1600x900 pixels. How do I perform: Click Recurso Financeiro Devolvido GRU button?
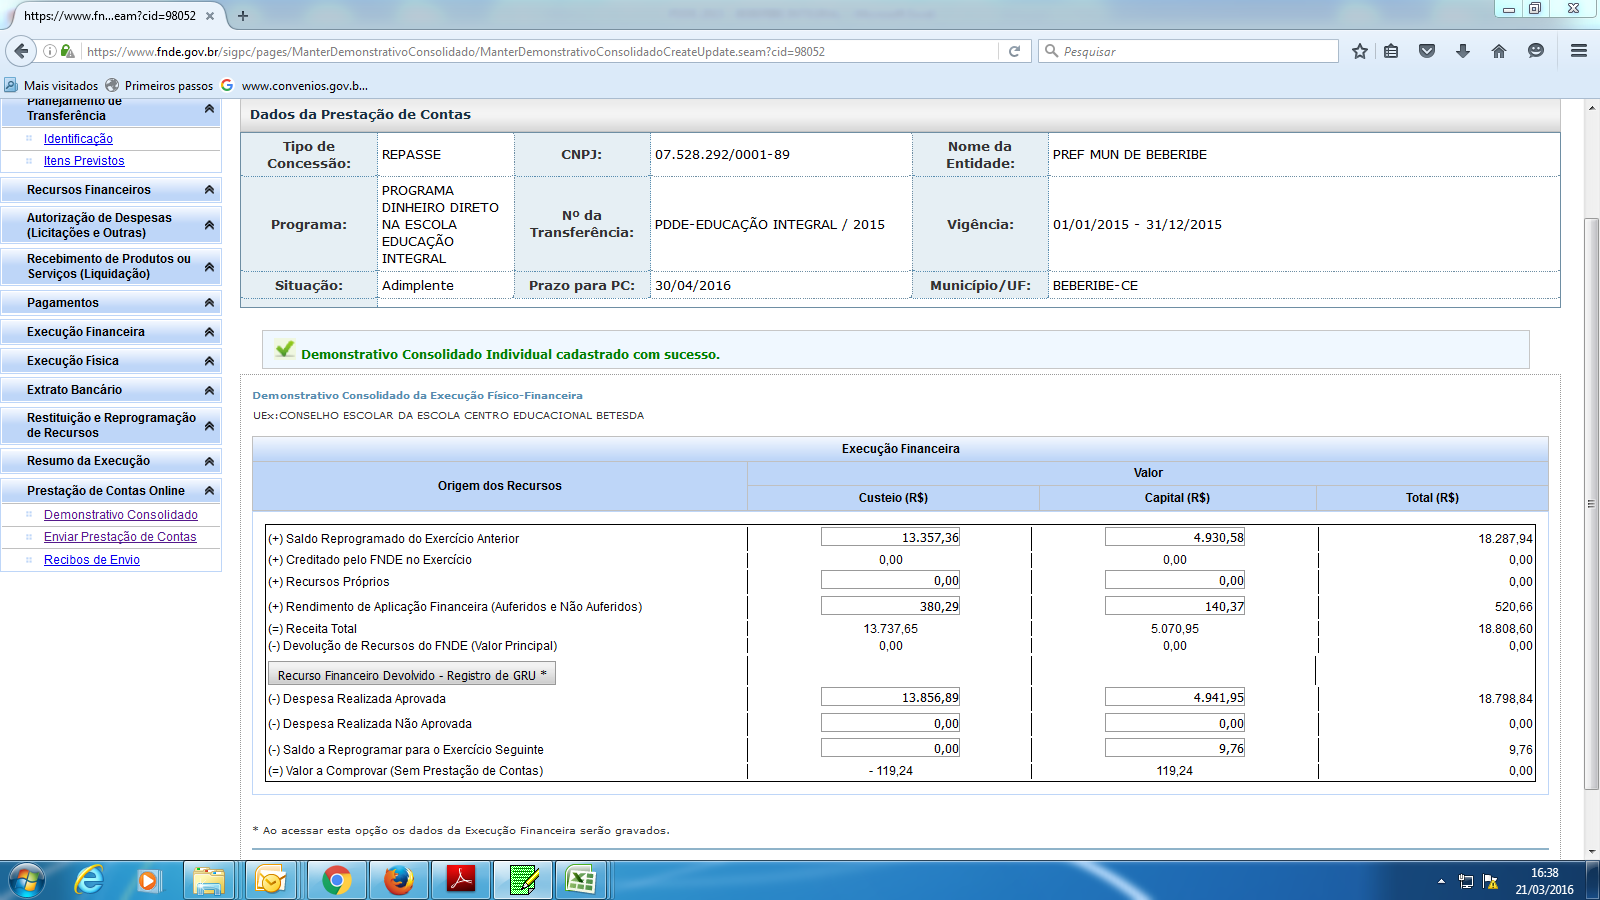pos(411,675)
